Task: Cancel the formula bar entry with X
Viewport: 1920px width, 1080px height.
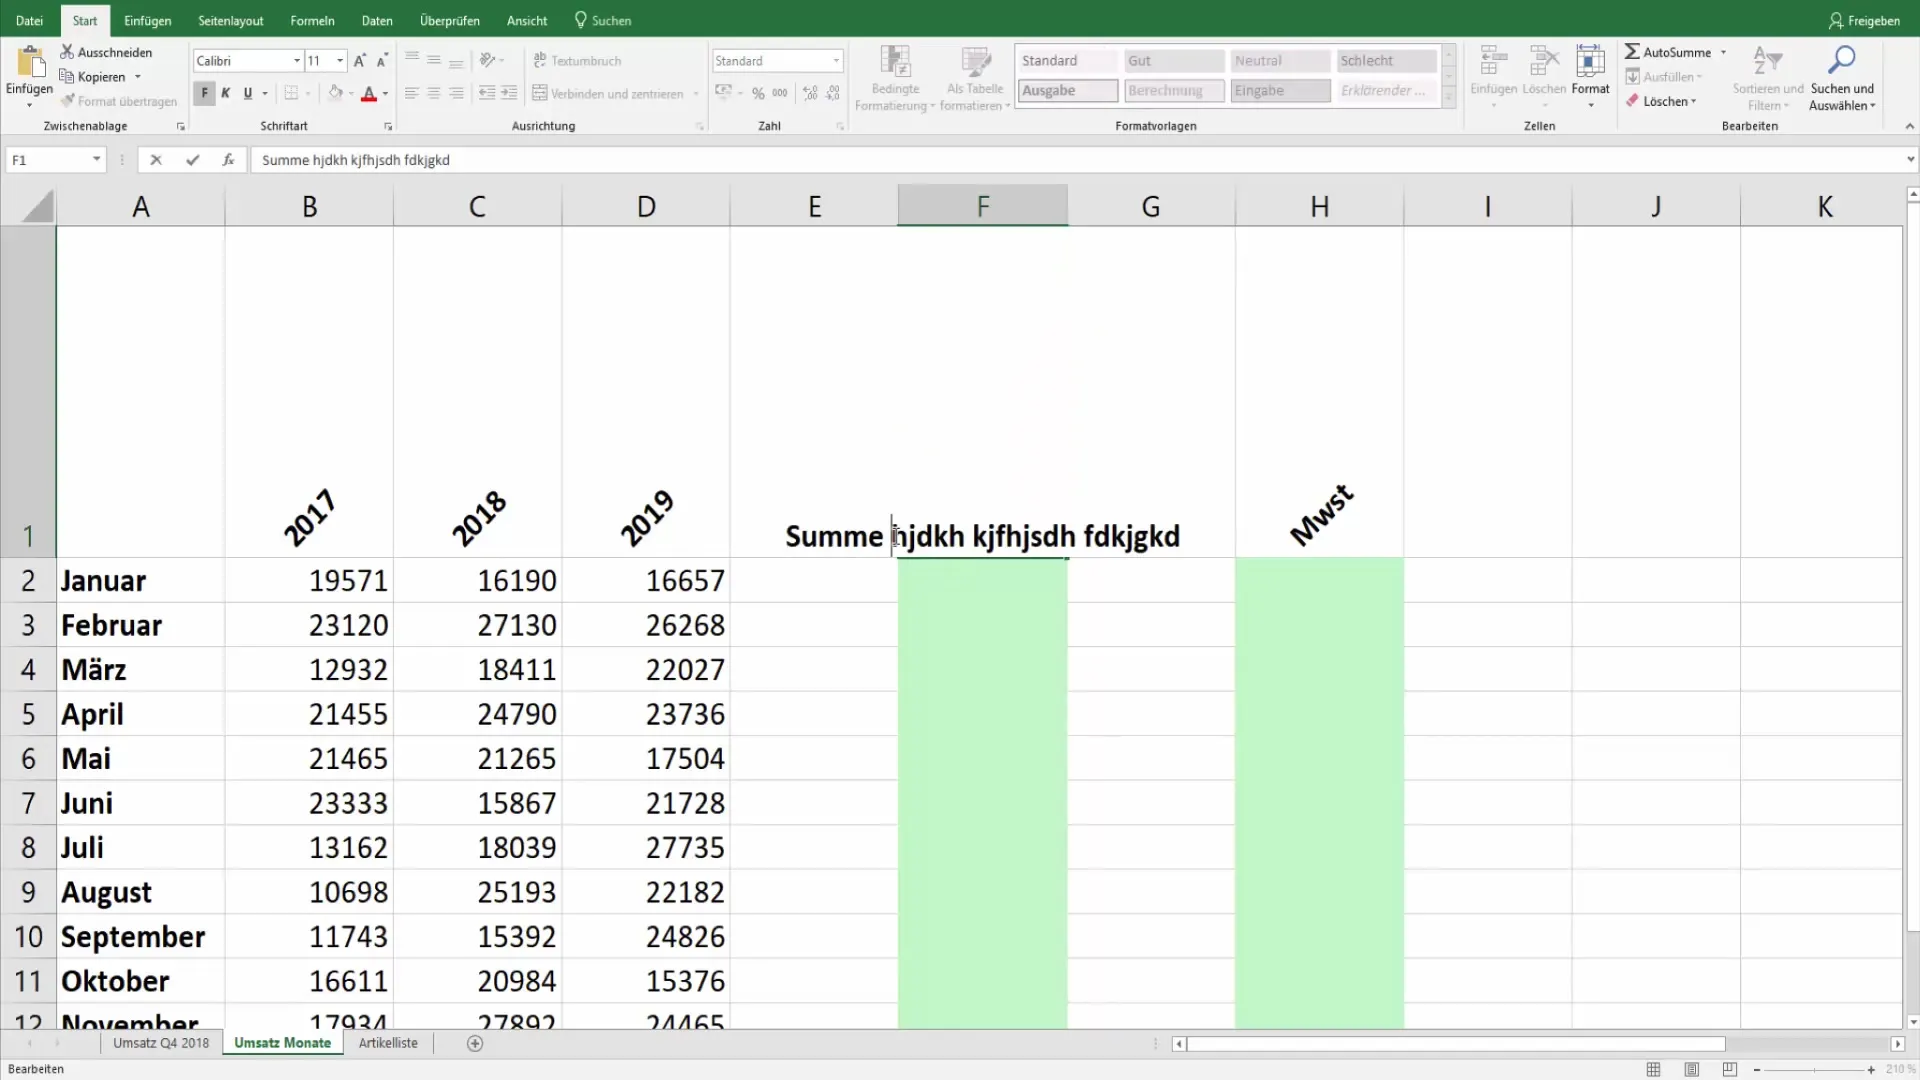Action: click(156, 160)
